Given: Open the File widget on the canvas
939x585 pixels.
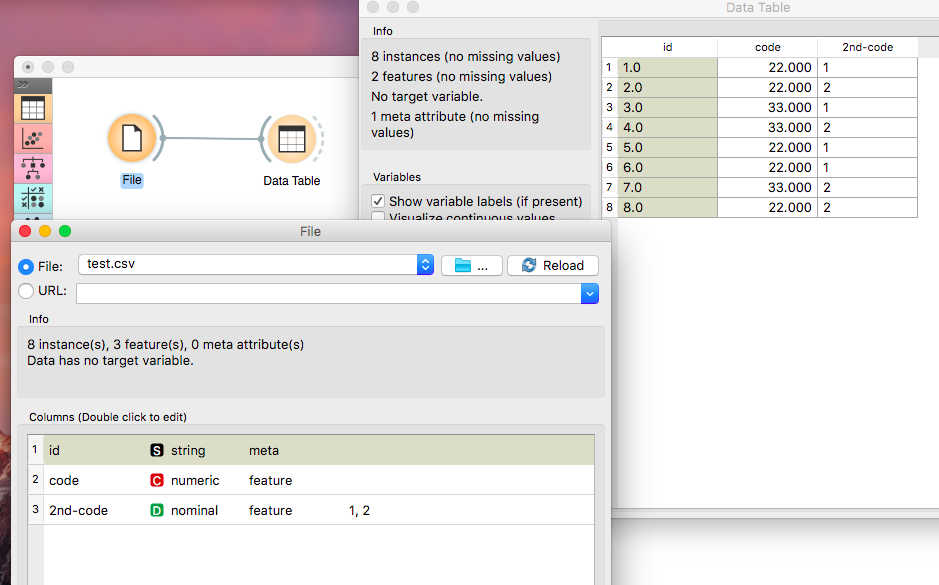Looking at the screenshot, I should tap(133, 139).
